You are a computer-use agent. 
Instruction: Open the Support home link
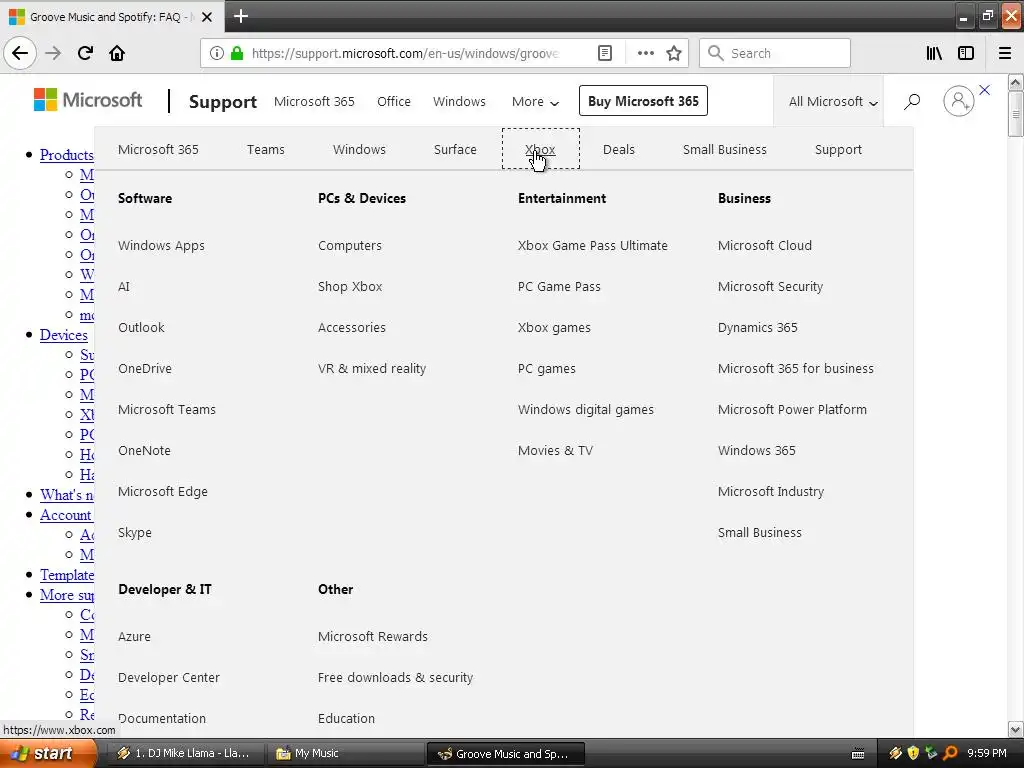(x=223, y=101)
